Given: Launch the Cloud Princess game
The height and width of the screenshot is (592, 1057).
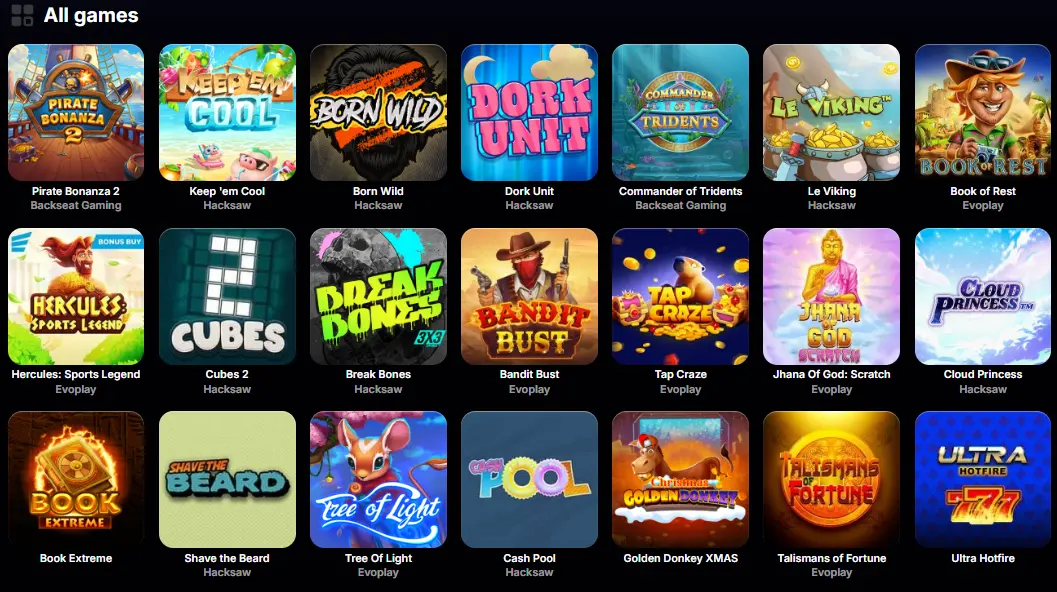Looking at the screenshot, I should point(983,297).
